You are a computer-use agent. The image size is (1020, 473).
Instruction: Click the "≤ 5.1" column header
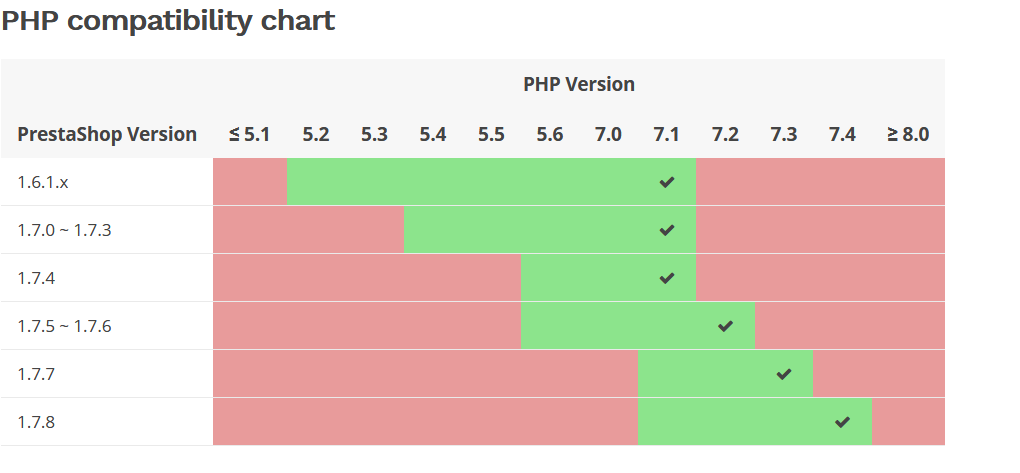[x=249, y=134]
